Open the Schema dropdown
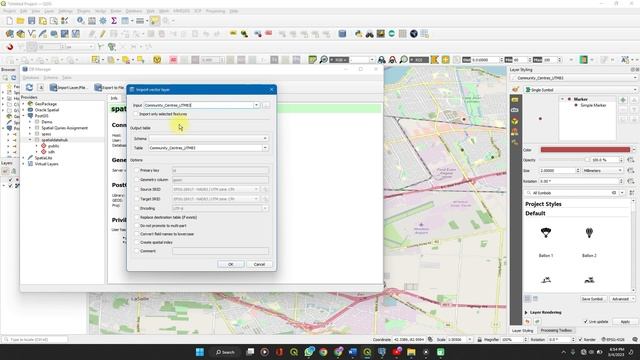Image resolution: width=640 pixels, height=360 pixels. (x=208, y=138)
